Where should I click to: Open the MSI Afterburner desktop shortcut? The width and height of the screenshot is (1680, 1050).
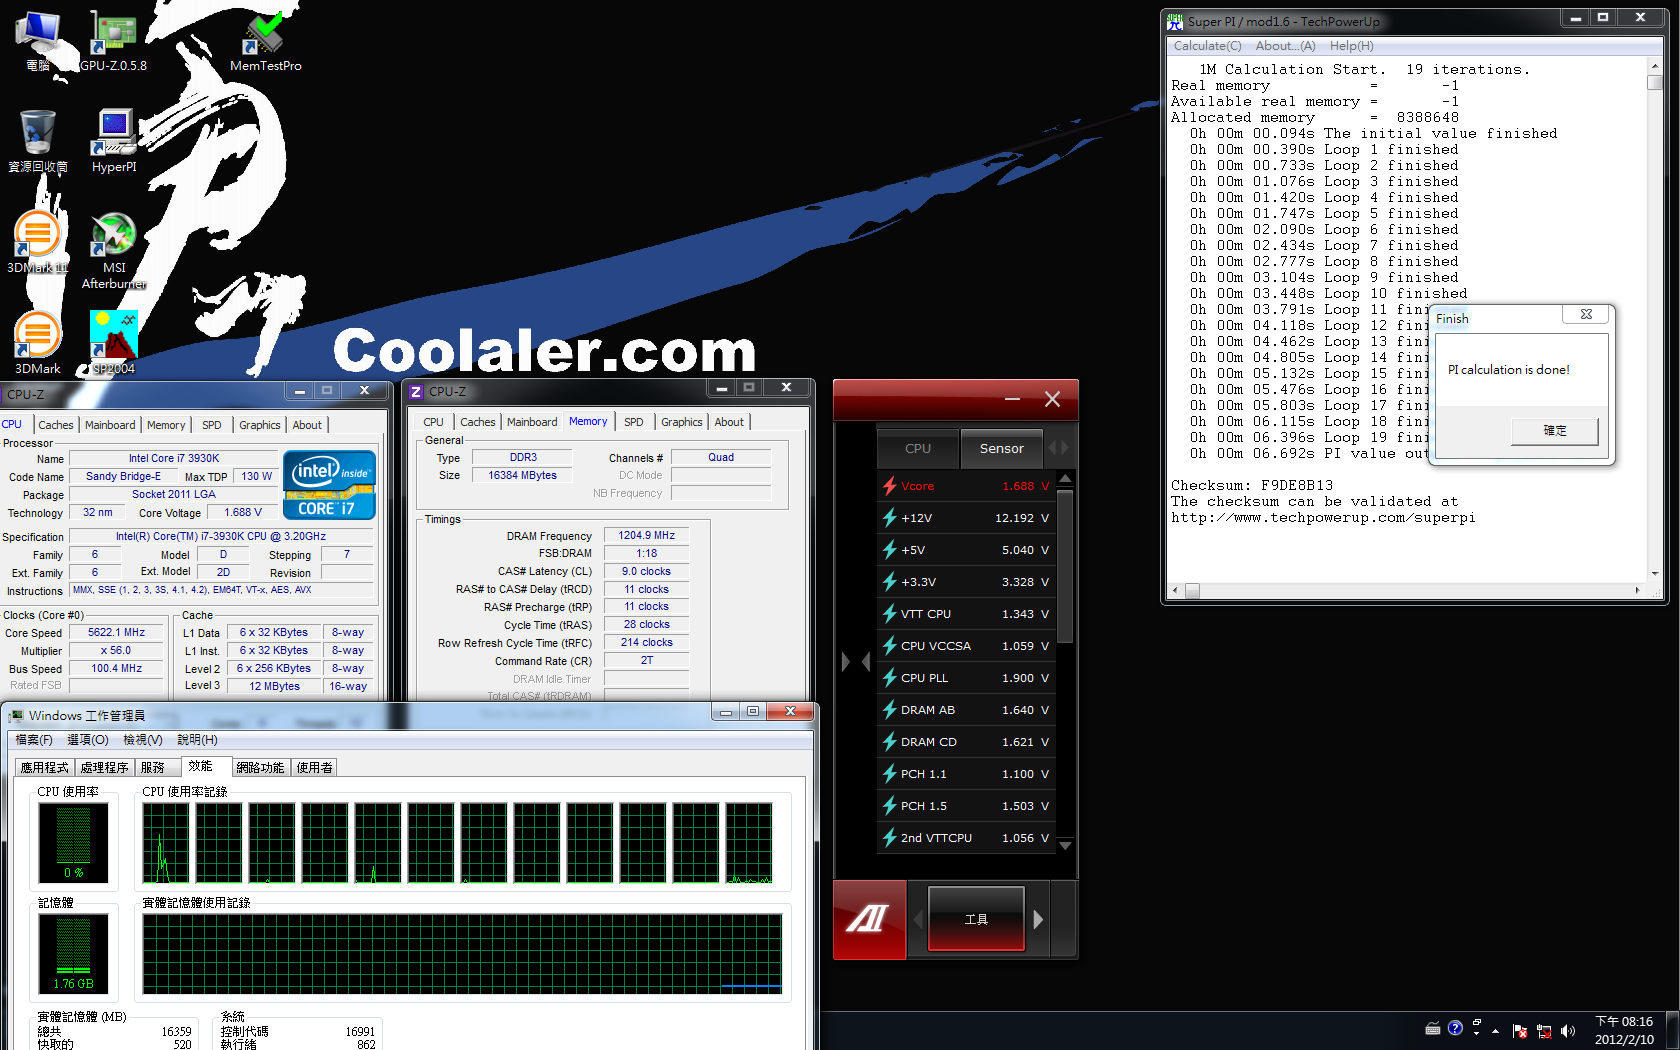pos(114,250)
